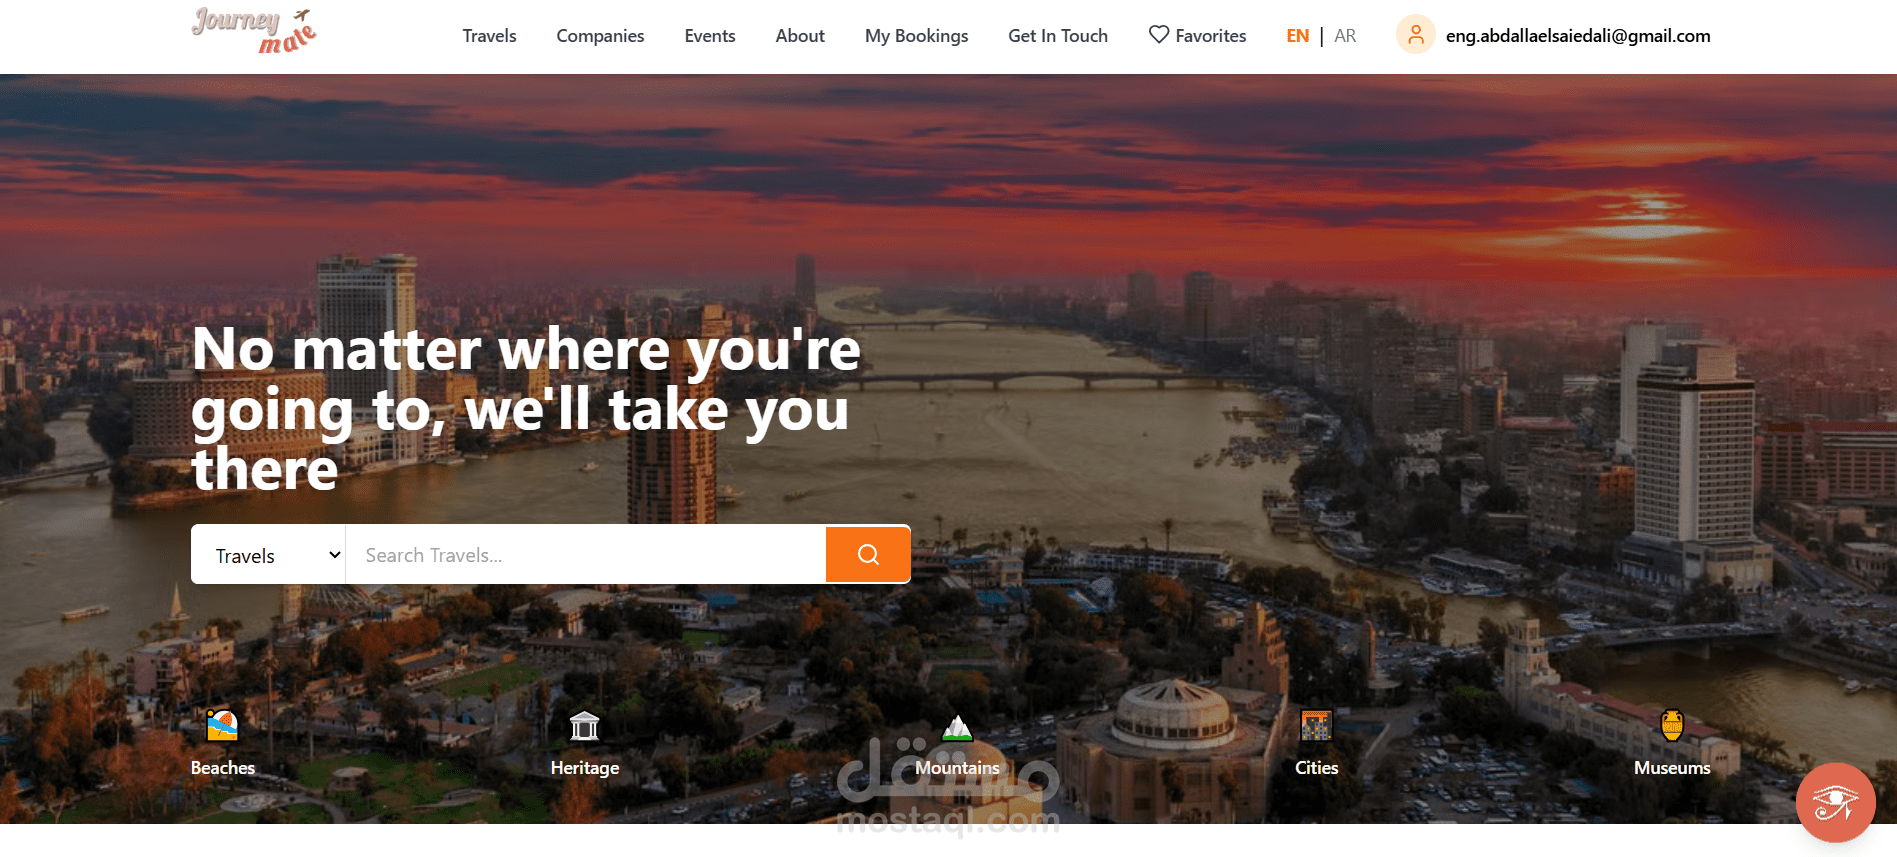The width and height of the screenshot is (1897, 857).
Task: Choose the Mountains category icon
Action: click(x=957, y=727)
